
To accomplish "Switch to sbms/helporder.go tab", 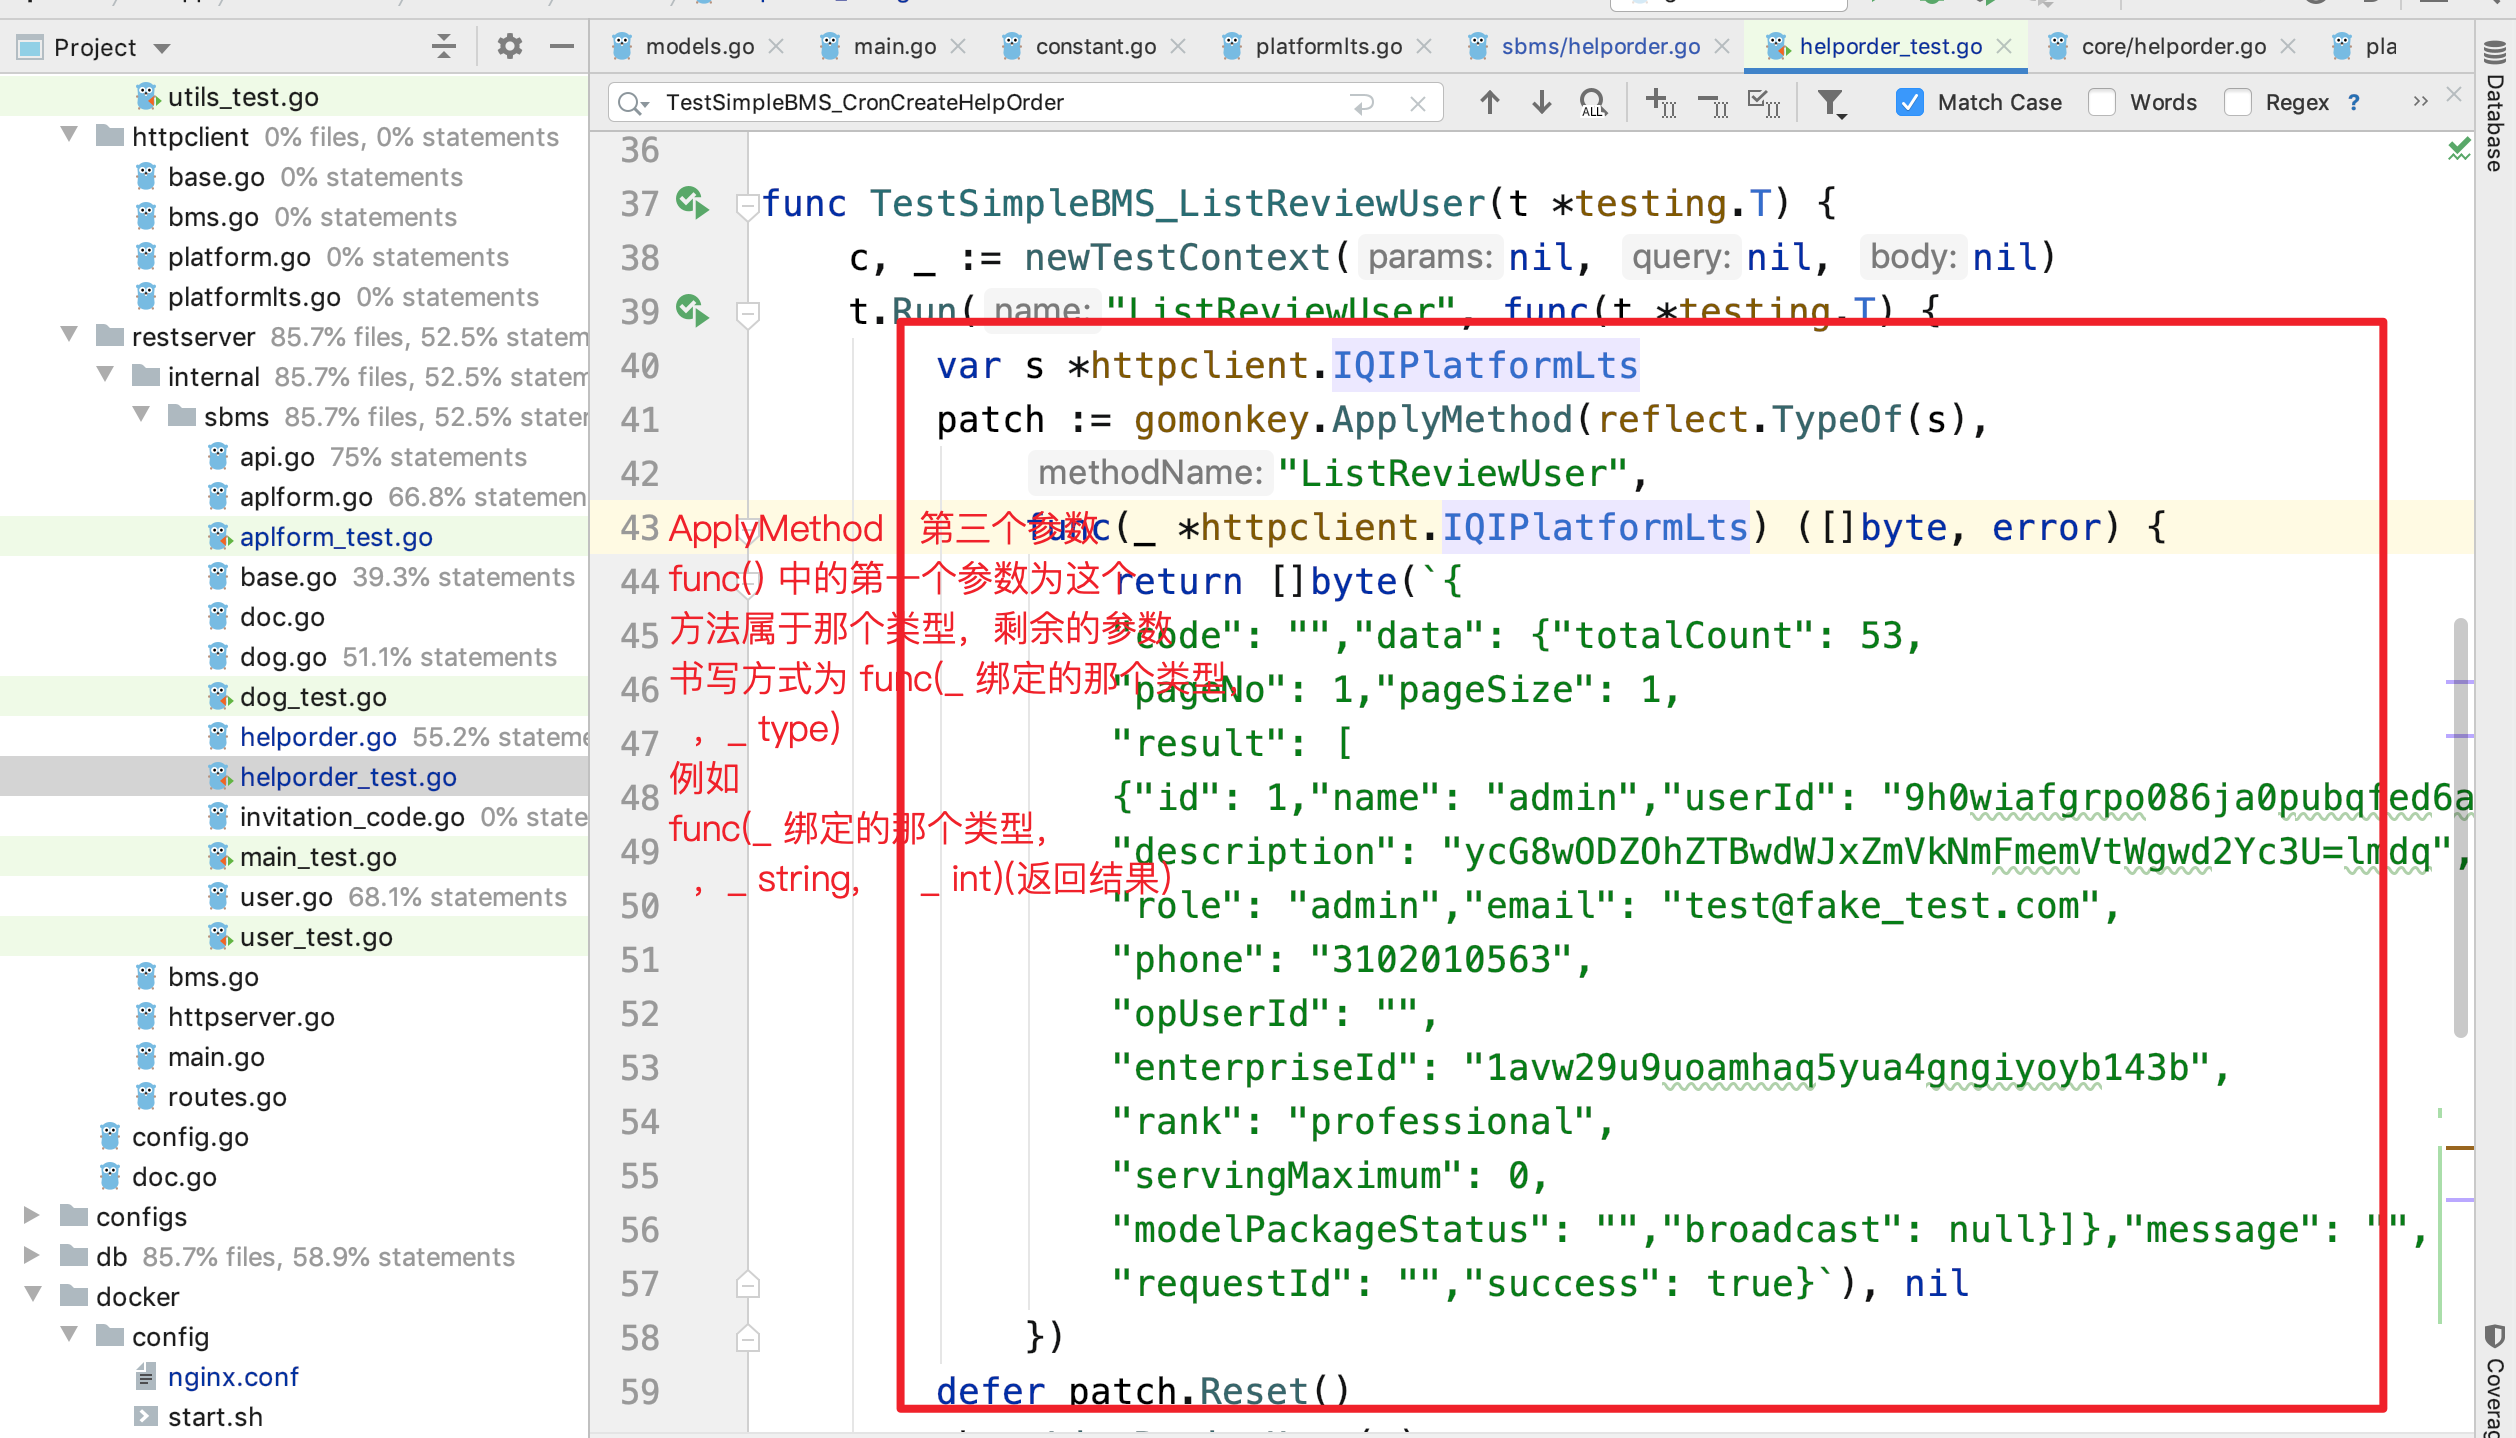I will tap(1600, 46).
